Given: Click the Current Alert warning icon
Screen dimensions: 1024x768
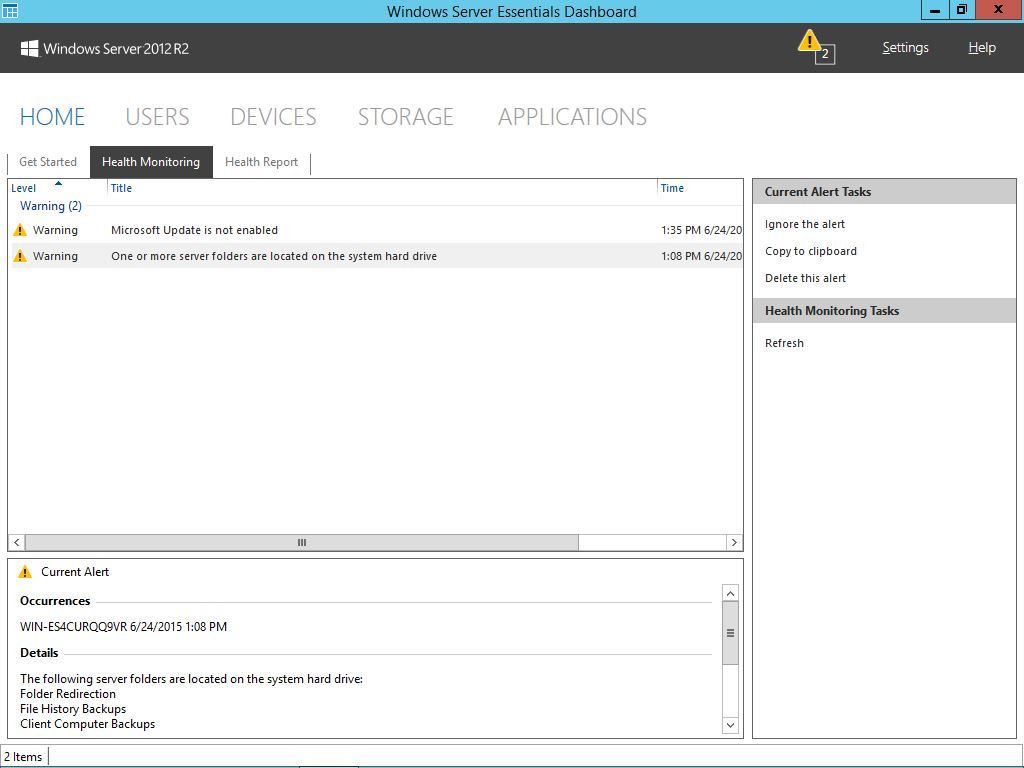Looking at the screenshot, I should point(26,572).
